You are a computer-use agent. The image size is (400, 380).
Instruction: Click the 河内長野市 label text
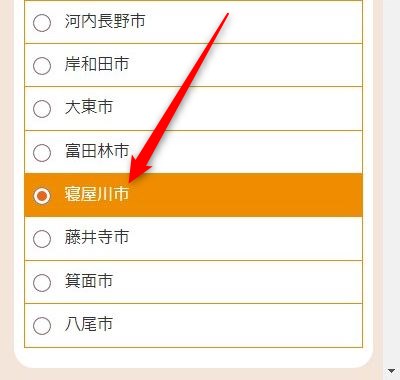click(x=105, y=21)
